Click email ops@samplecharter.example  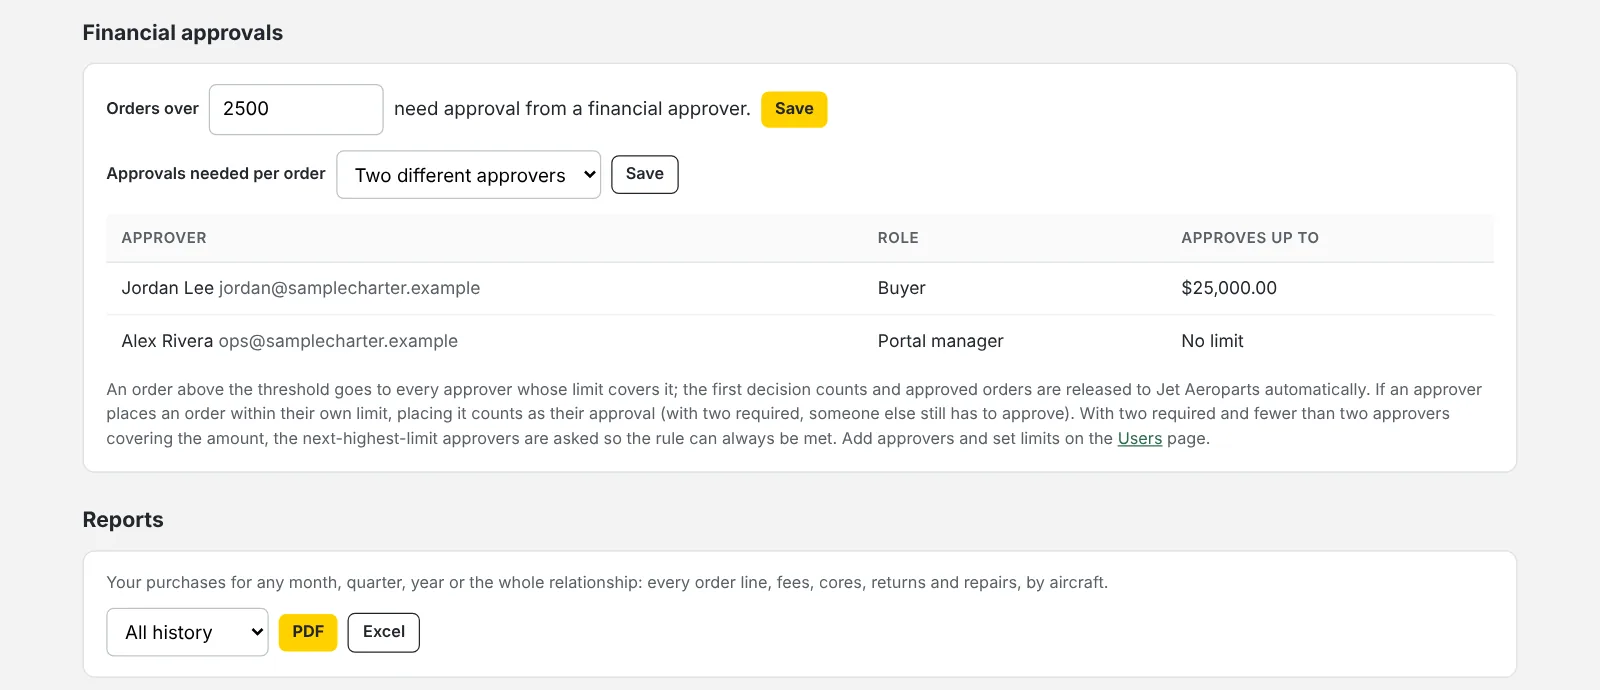click(338, 341)
